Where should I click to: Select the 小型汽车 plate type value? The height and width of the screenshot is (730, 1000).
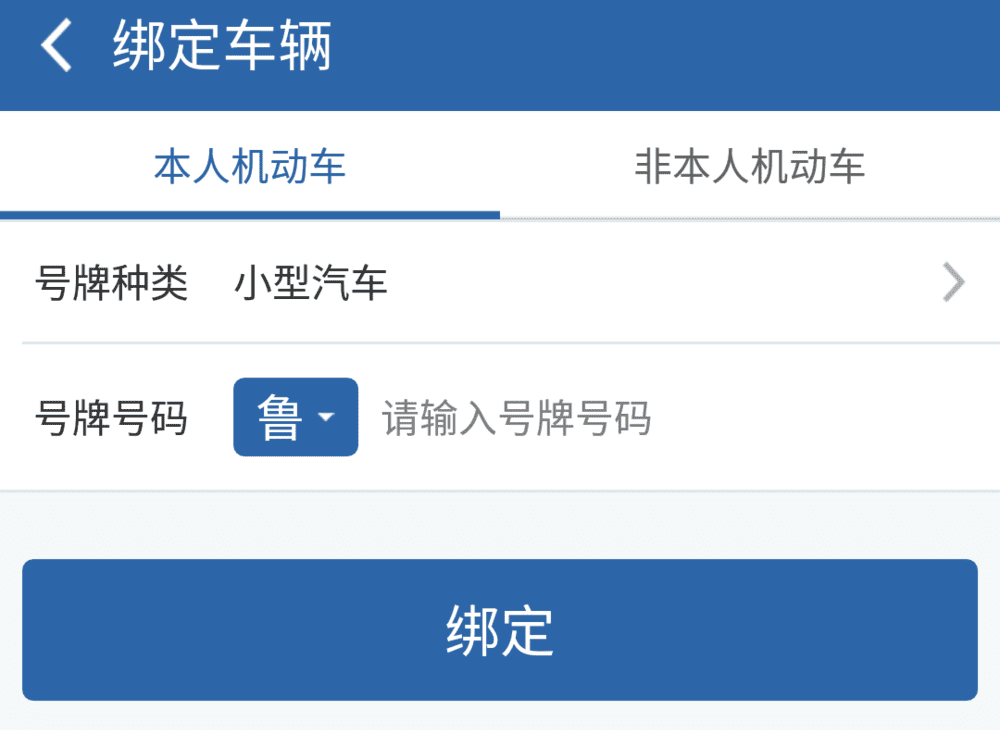tap(311, 285)
